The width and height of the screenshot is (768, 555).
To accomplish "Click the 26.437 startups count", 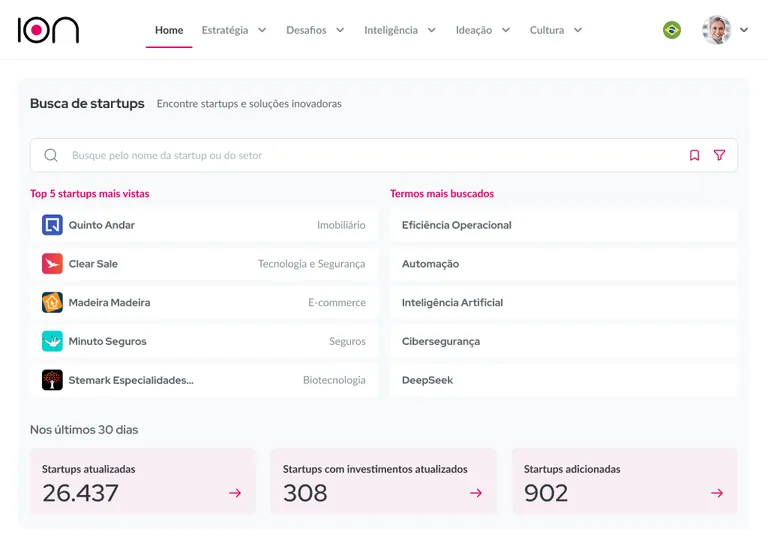I will (80, 493).
